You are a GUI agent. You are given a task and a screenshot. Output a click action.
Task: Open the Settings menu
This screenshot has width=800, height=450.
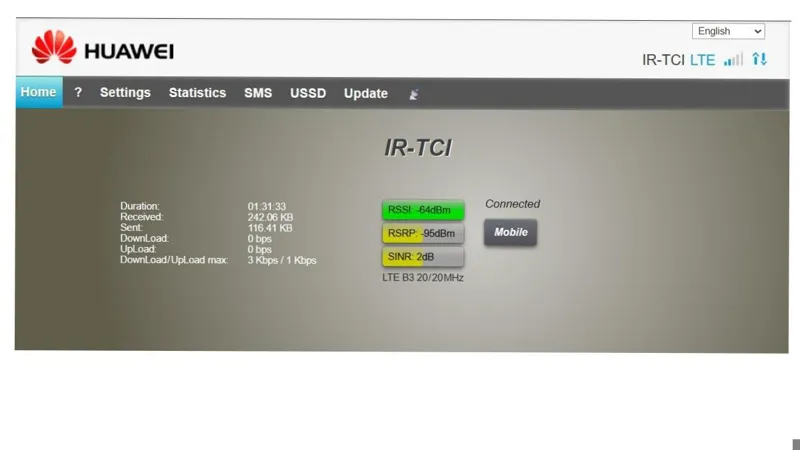[x=125, y=93]
